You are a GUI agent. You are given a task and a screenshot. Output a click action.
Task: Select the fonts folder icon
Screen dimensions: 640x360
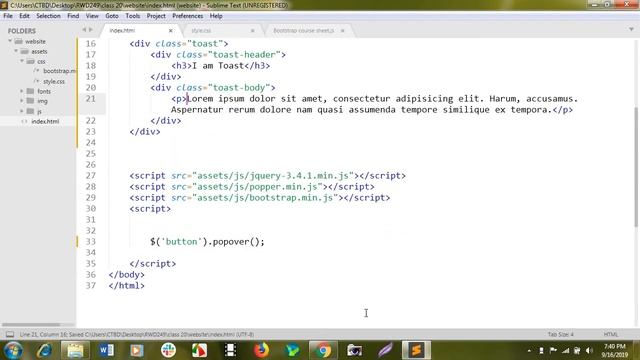(30, 91)
